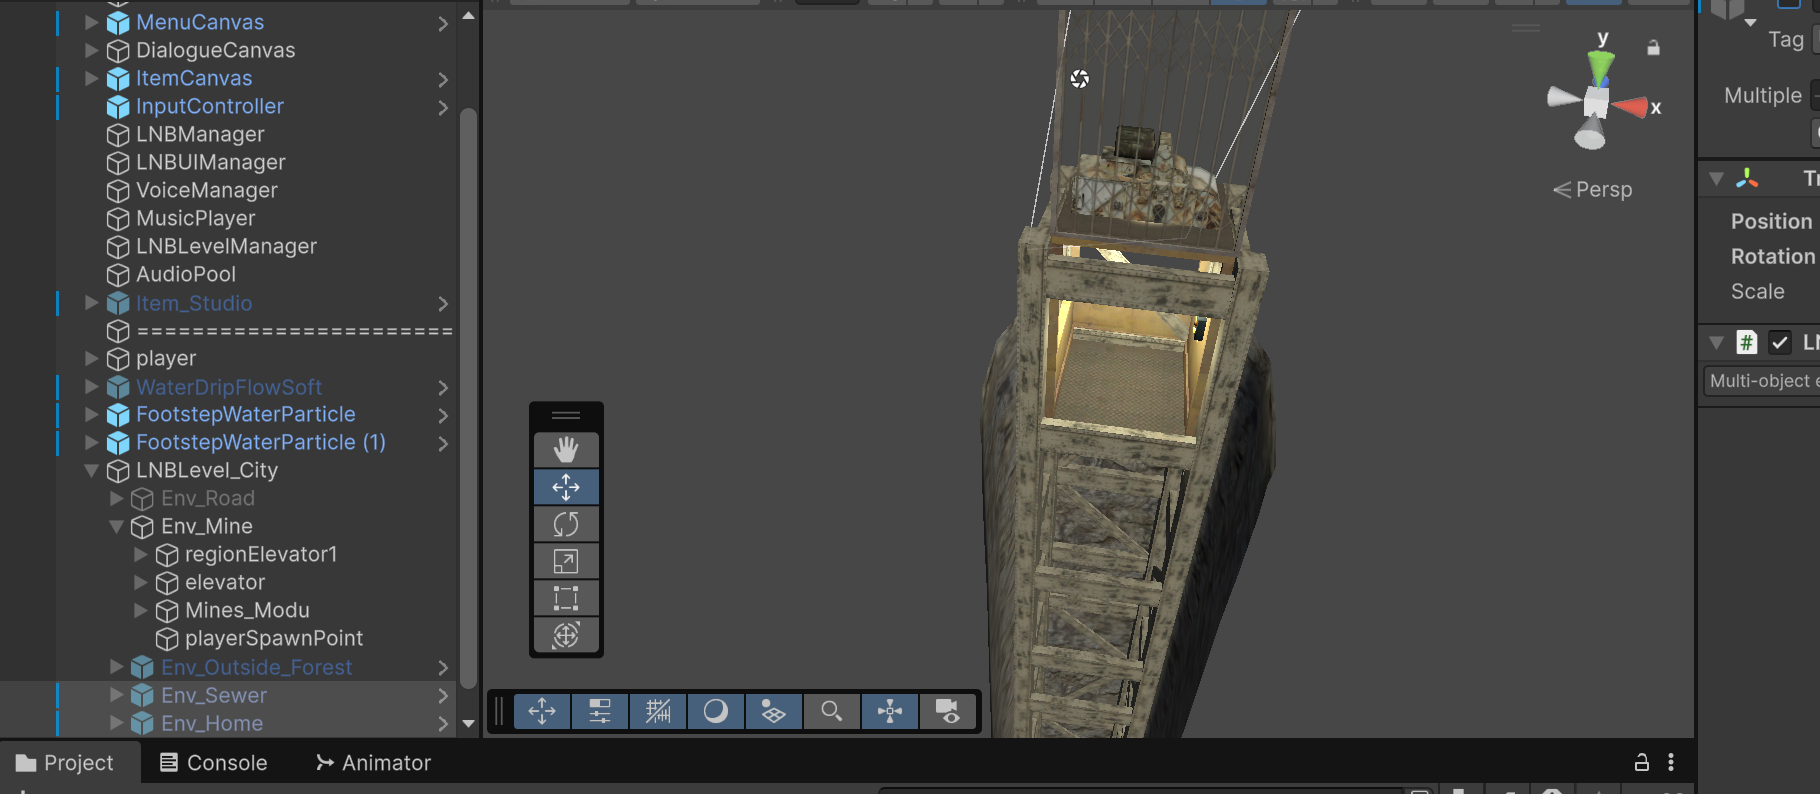This screenshot has height=794, width=1820.
Task: Toggle the bottom panel lock icon
Action: click(1642, 763)
